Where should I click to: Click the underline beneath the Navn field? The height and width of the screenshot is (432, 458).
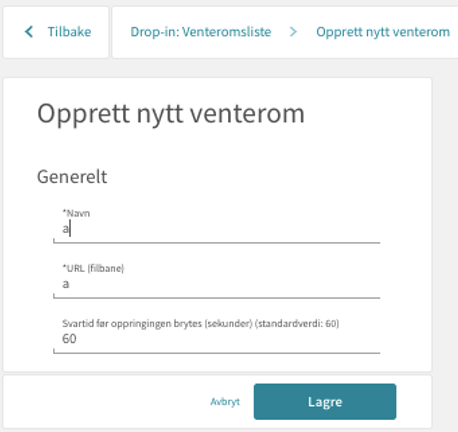click(217, 242)
